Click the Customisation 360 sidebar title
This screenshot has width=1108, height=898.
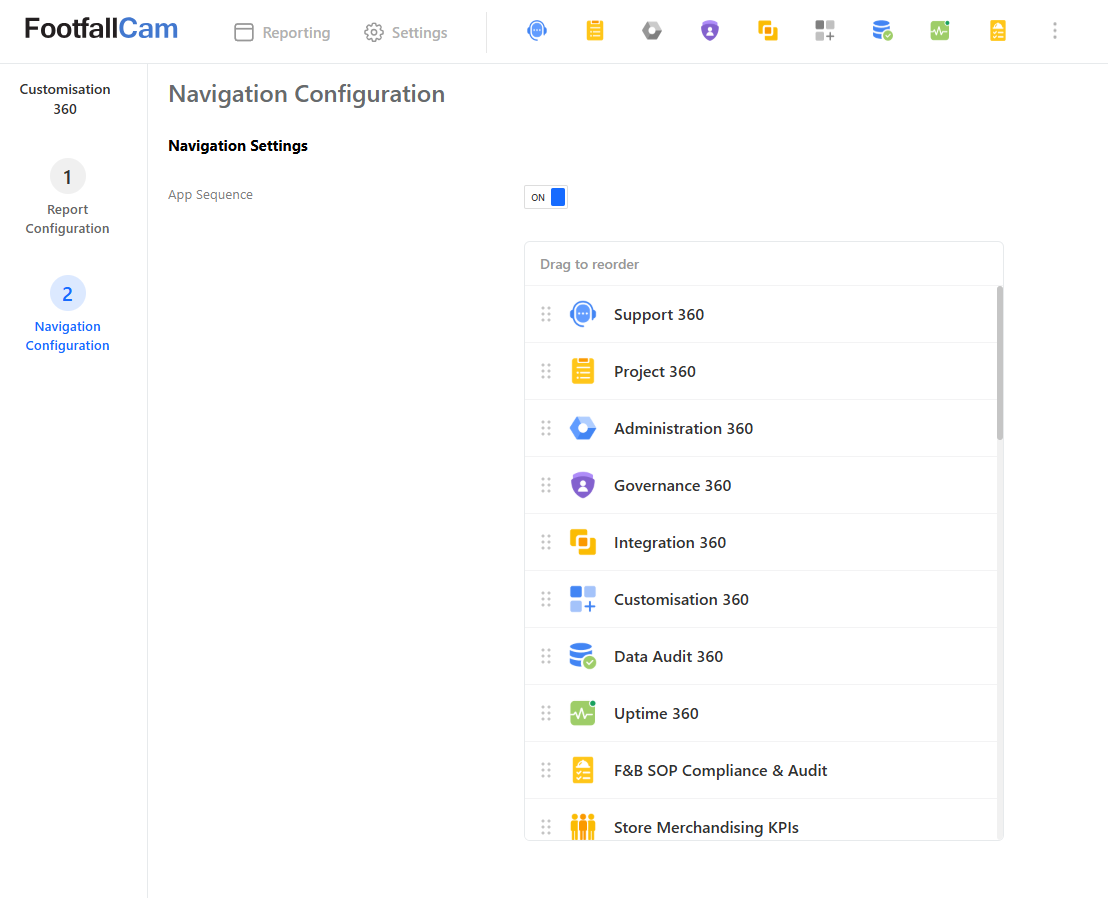pos(65,99)
